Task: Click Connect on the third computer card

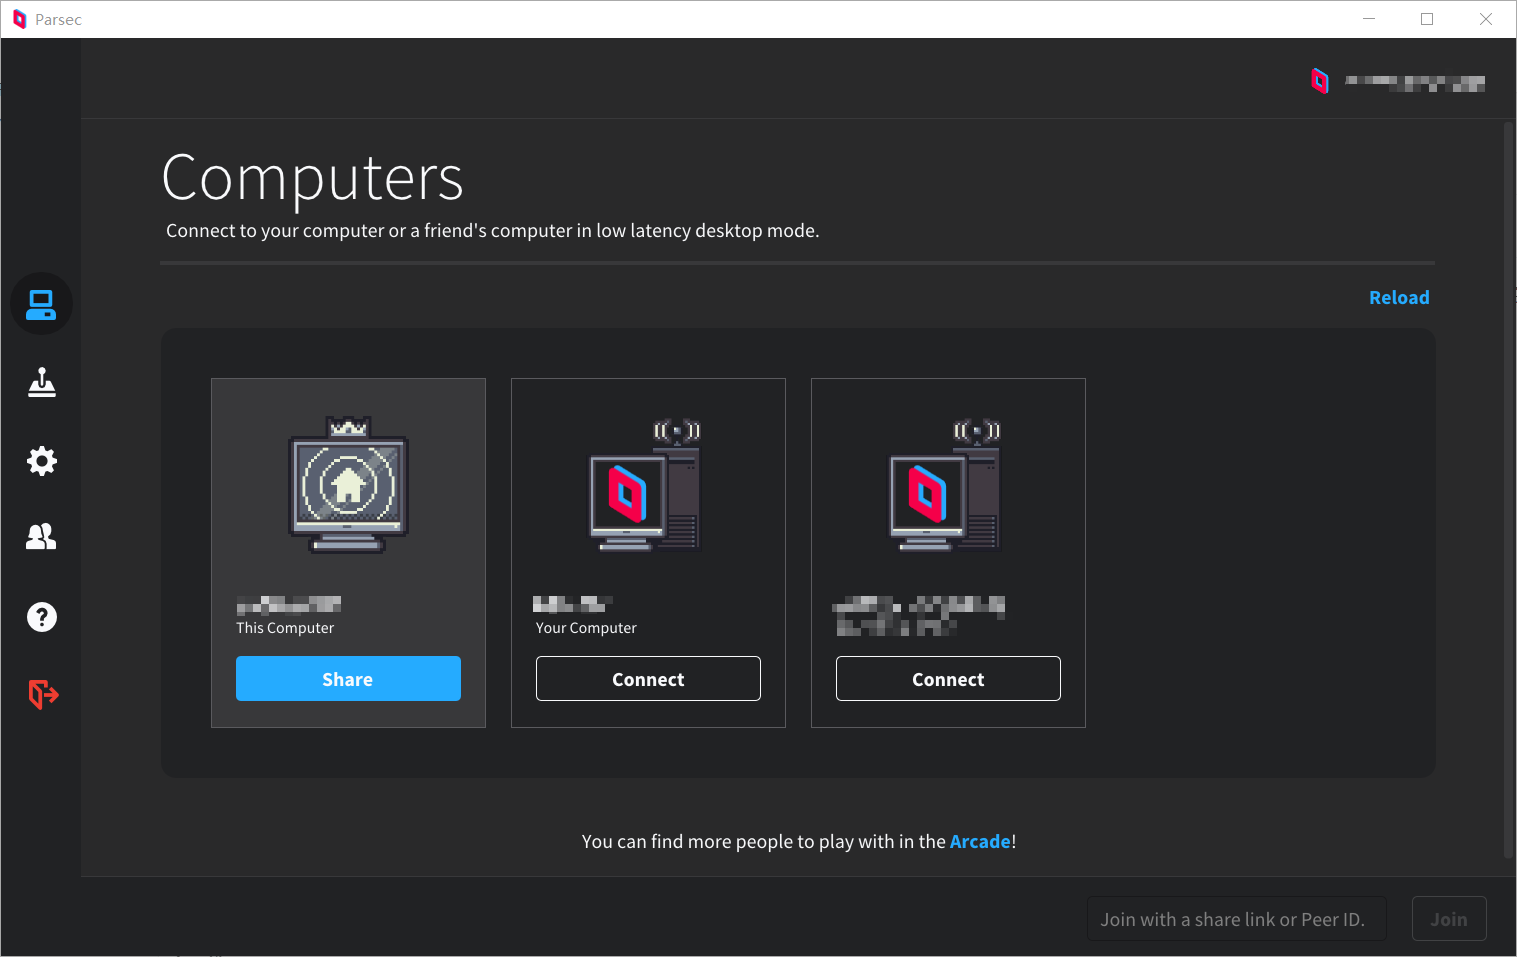Action: [x=948, y=679]
